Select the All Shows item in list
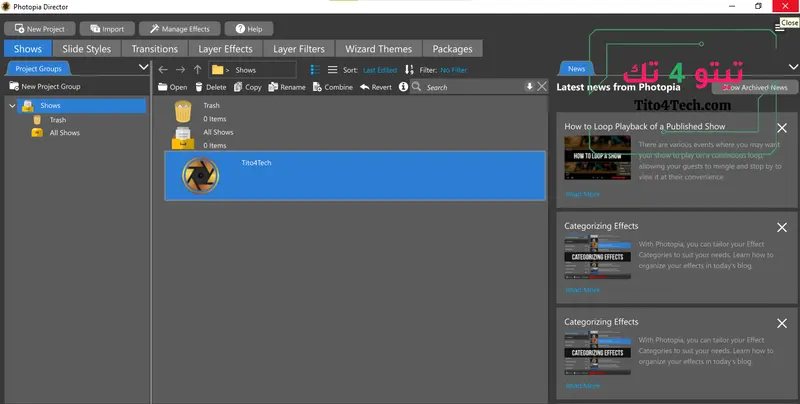Screen dimensions: 800x404 tap(355, 138)
